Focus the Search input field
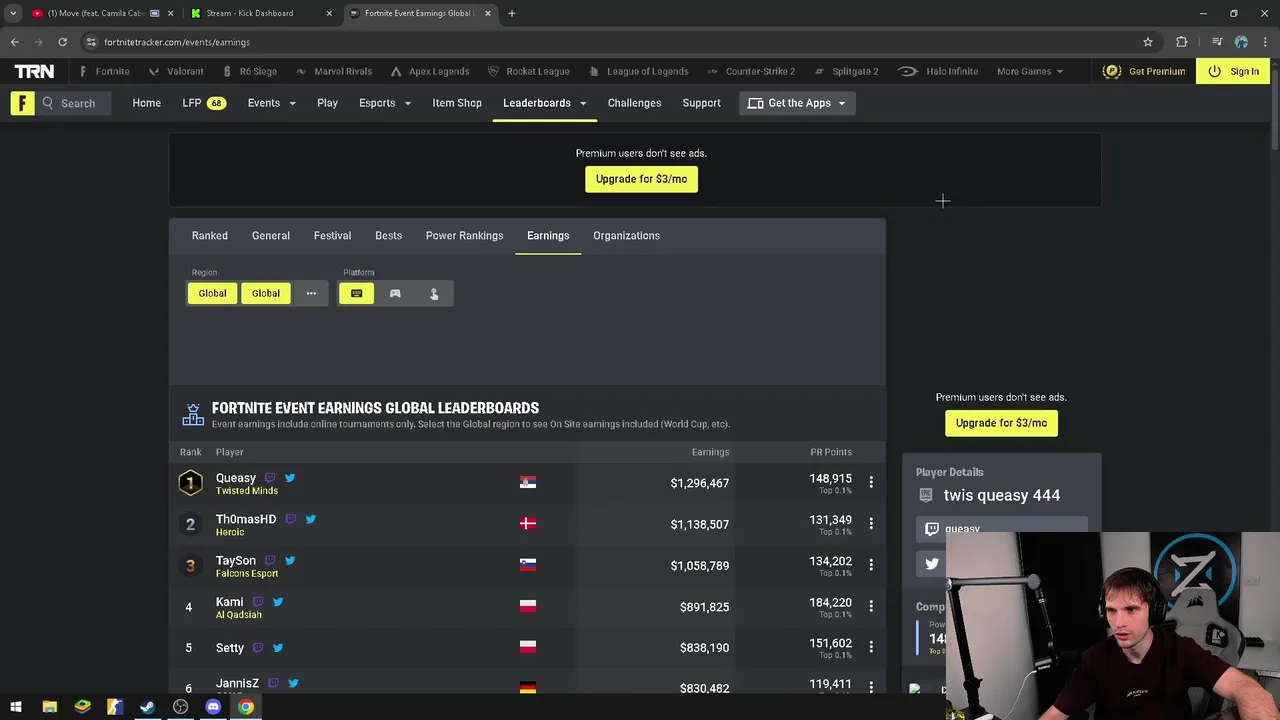The width and height of the screenshot is (1280, 720). [x=78, y=103]
